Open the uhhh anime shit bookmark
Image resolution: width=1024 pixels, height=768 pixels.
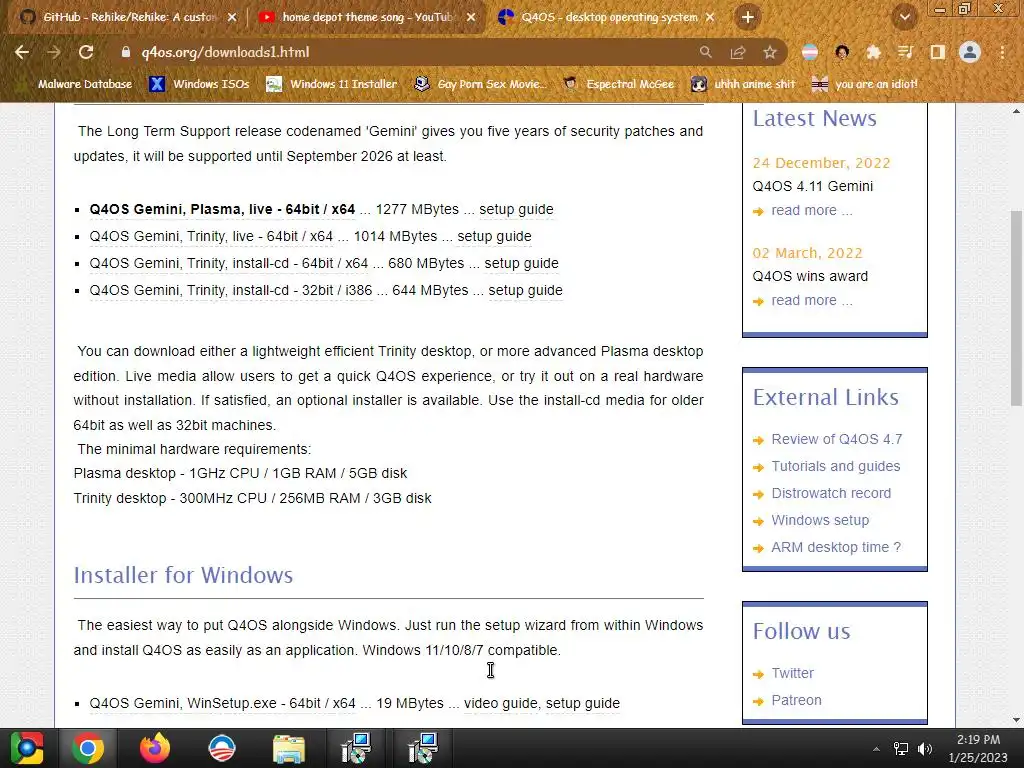(744, 84)
